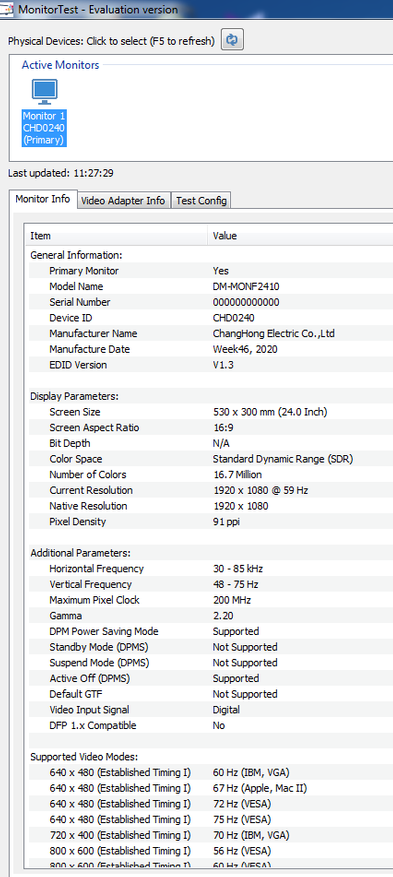393x877 pixels.
Task: Click the 1920 x 1080 @ 59 Hz value
Action: coord(261,490)
